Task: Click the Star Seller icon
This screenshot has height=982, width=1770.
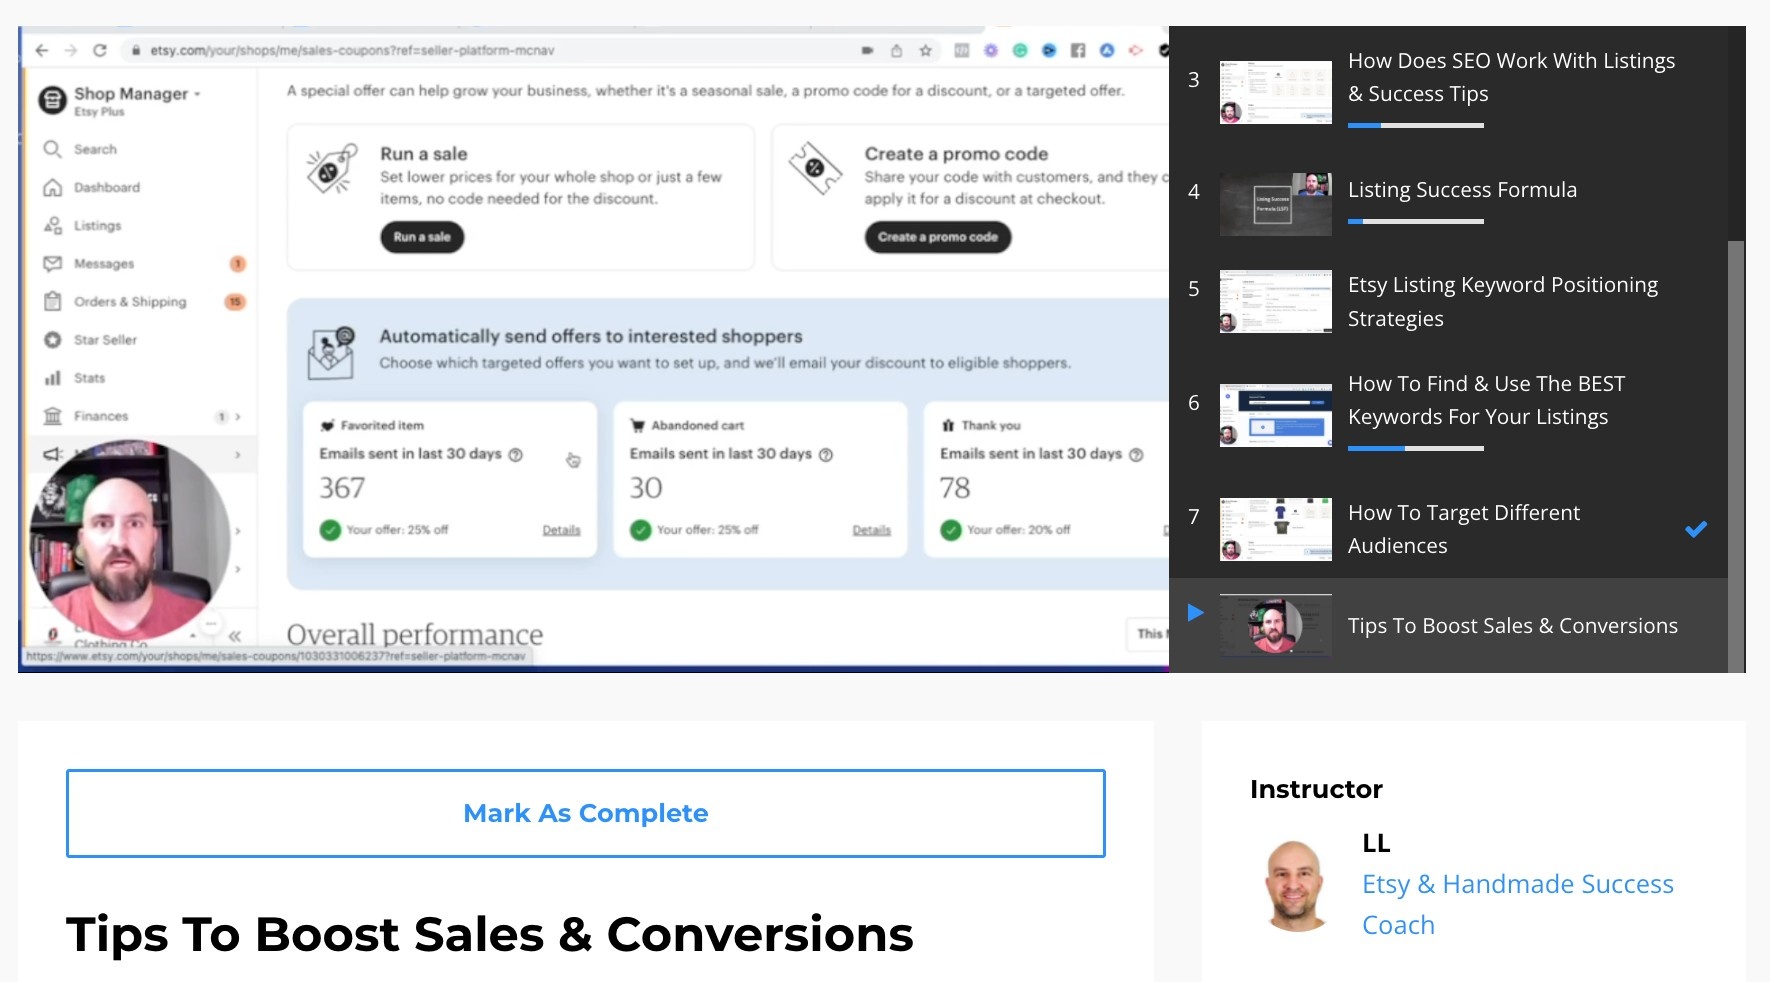Action: pos(53,340)
